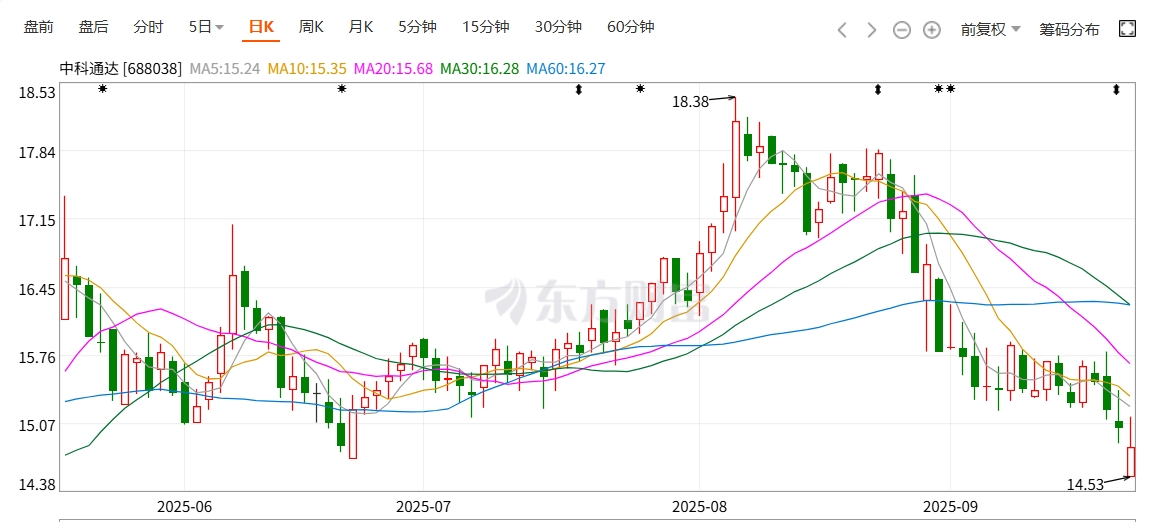The width and height of the screenshot is (1165, 522).
Task: Switch to the 5分钟 chart
Action: (418, 27)
